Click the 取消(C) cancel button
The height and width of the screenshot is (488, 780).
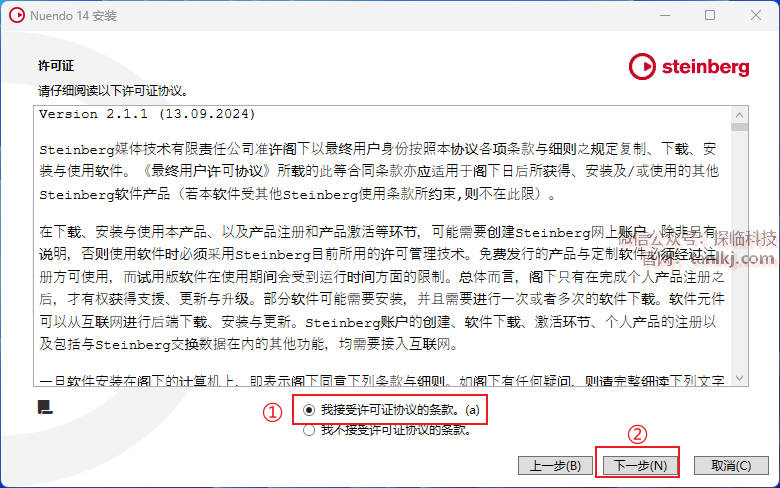point(731,466)
